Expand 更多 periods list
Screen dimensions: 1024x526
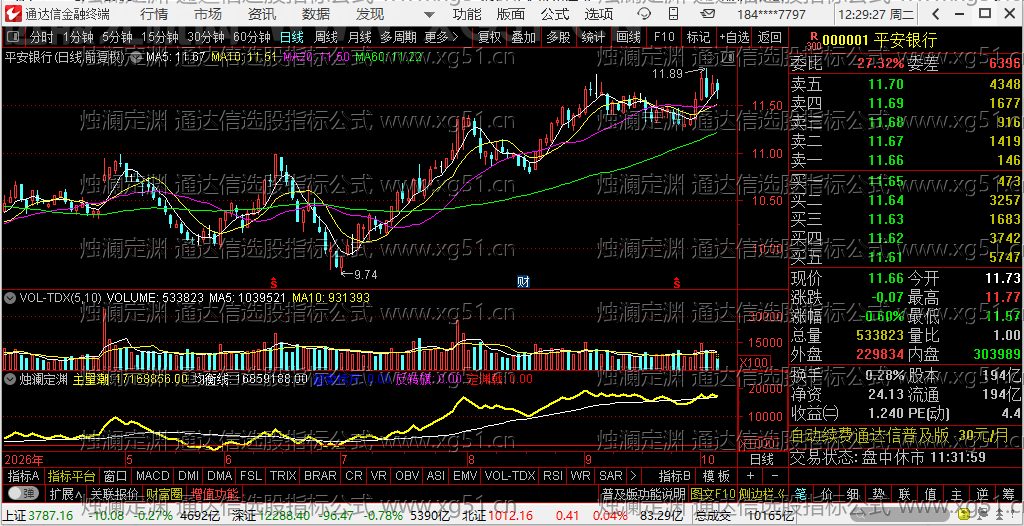(441, 37)
